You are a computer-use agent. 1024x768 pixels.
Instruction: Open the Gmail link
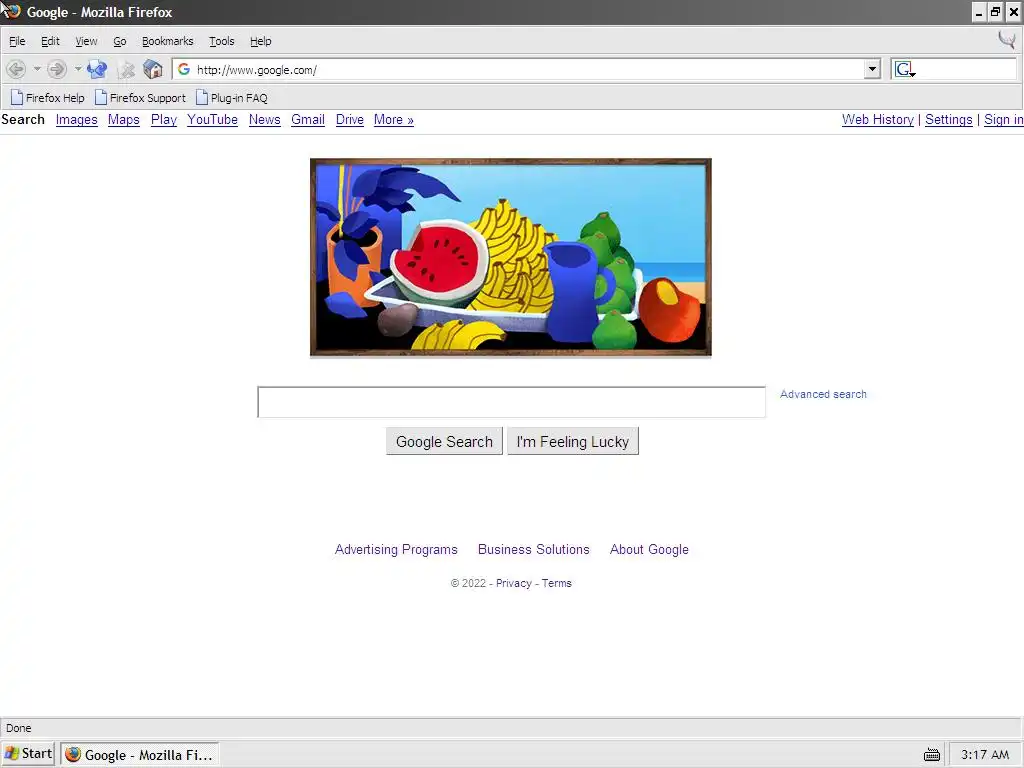pos(308,120)
